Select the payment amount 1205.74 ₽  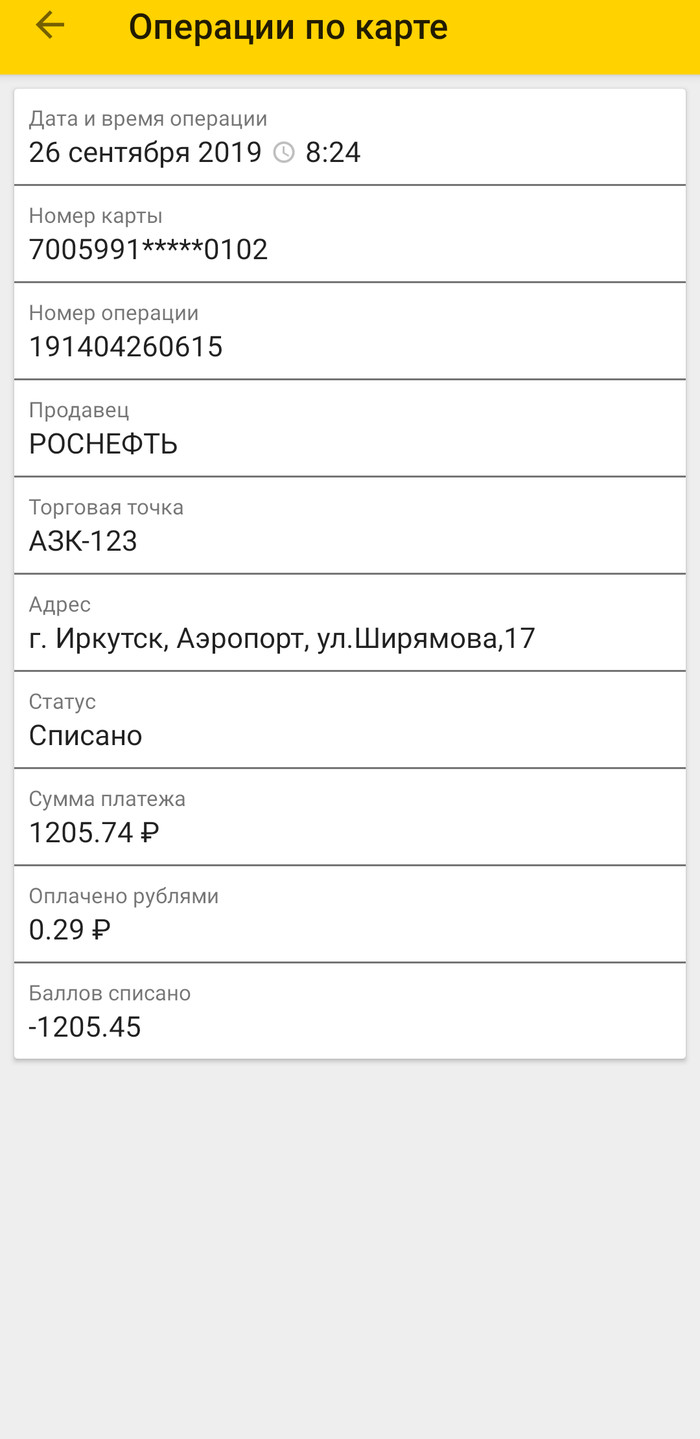[94, 833]
